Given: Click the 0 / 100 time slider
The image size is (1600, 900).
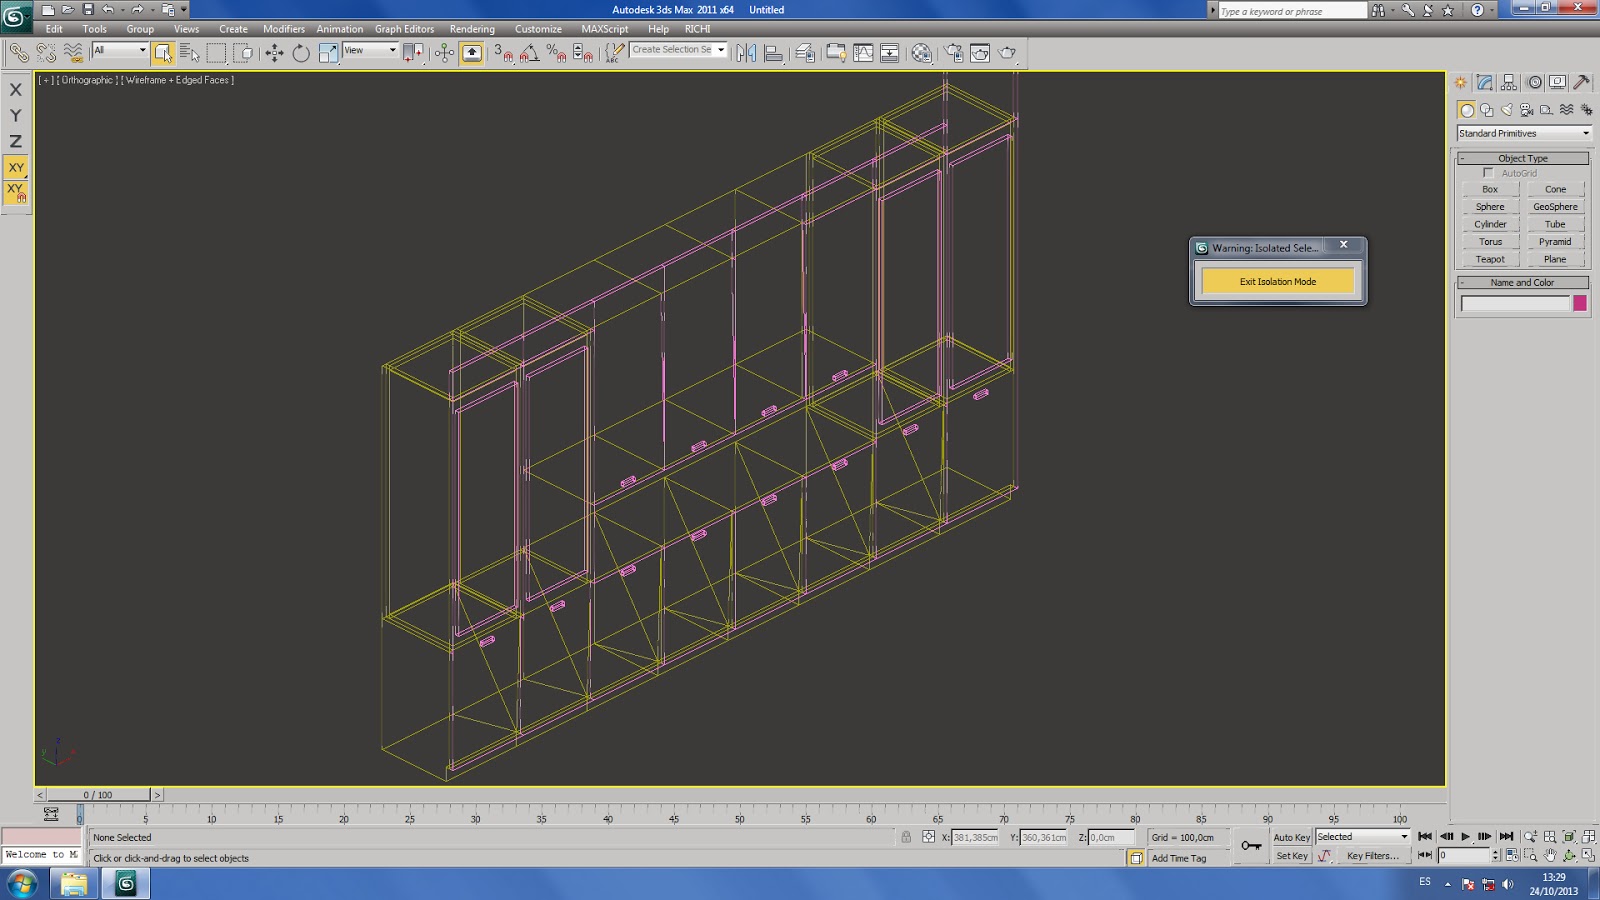Looking at the screenshot, I should tap(98, 795).
